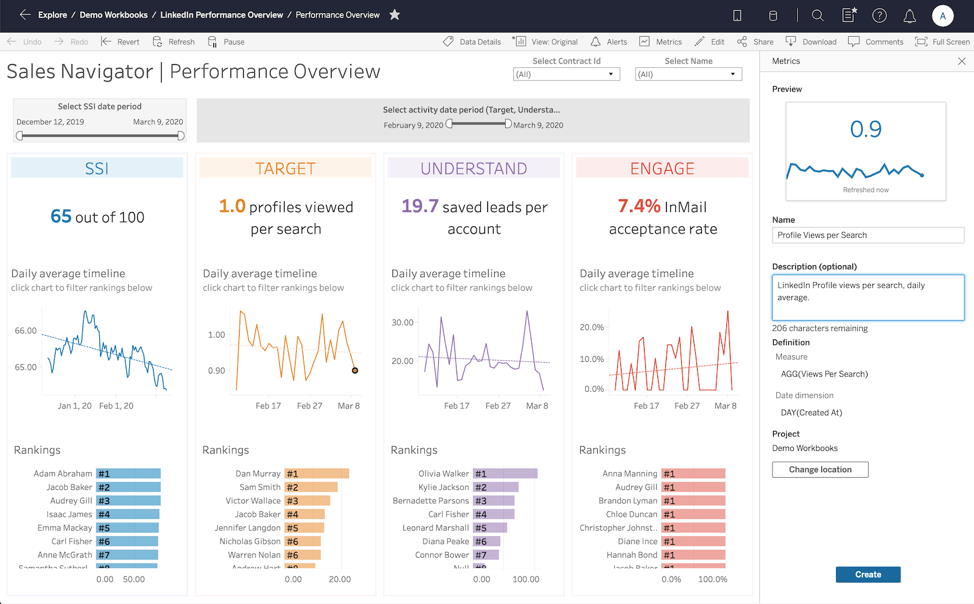Redo the action in the toolbar
Image resolution: width=974 pixels, height=604 pixels.
tap(71, 42)
